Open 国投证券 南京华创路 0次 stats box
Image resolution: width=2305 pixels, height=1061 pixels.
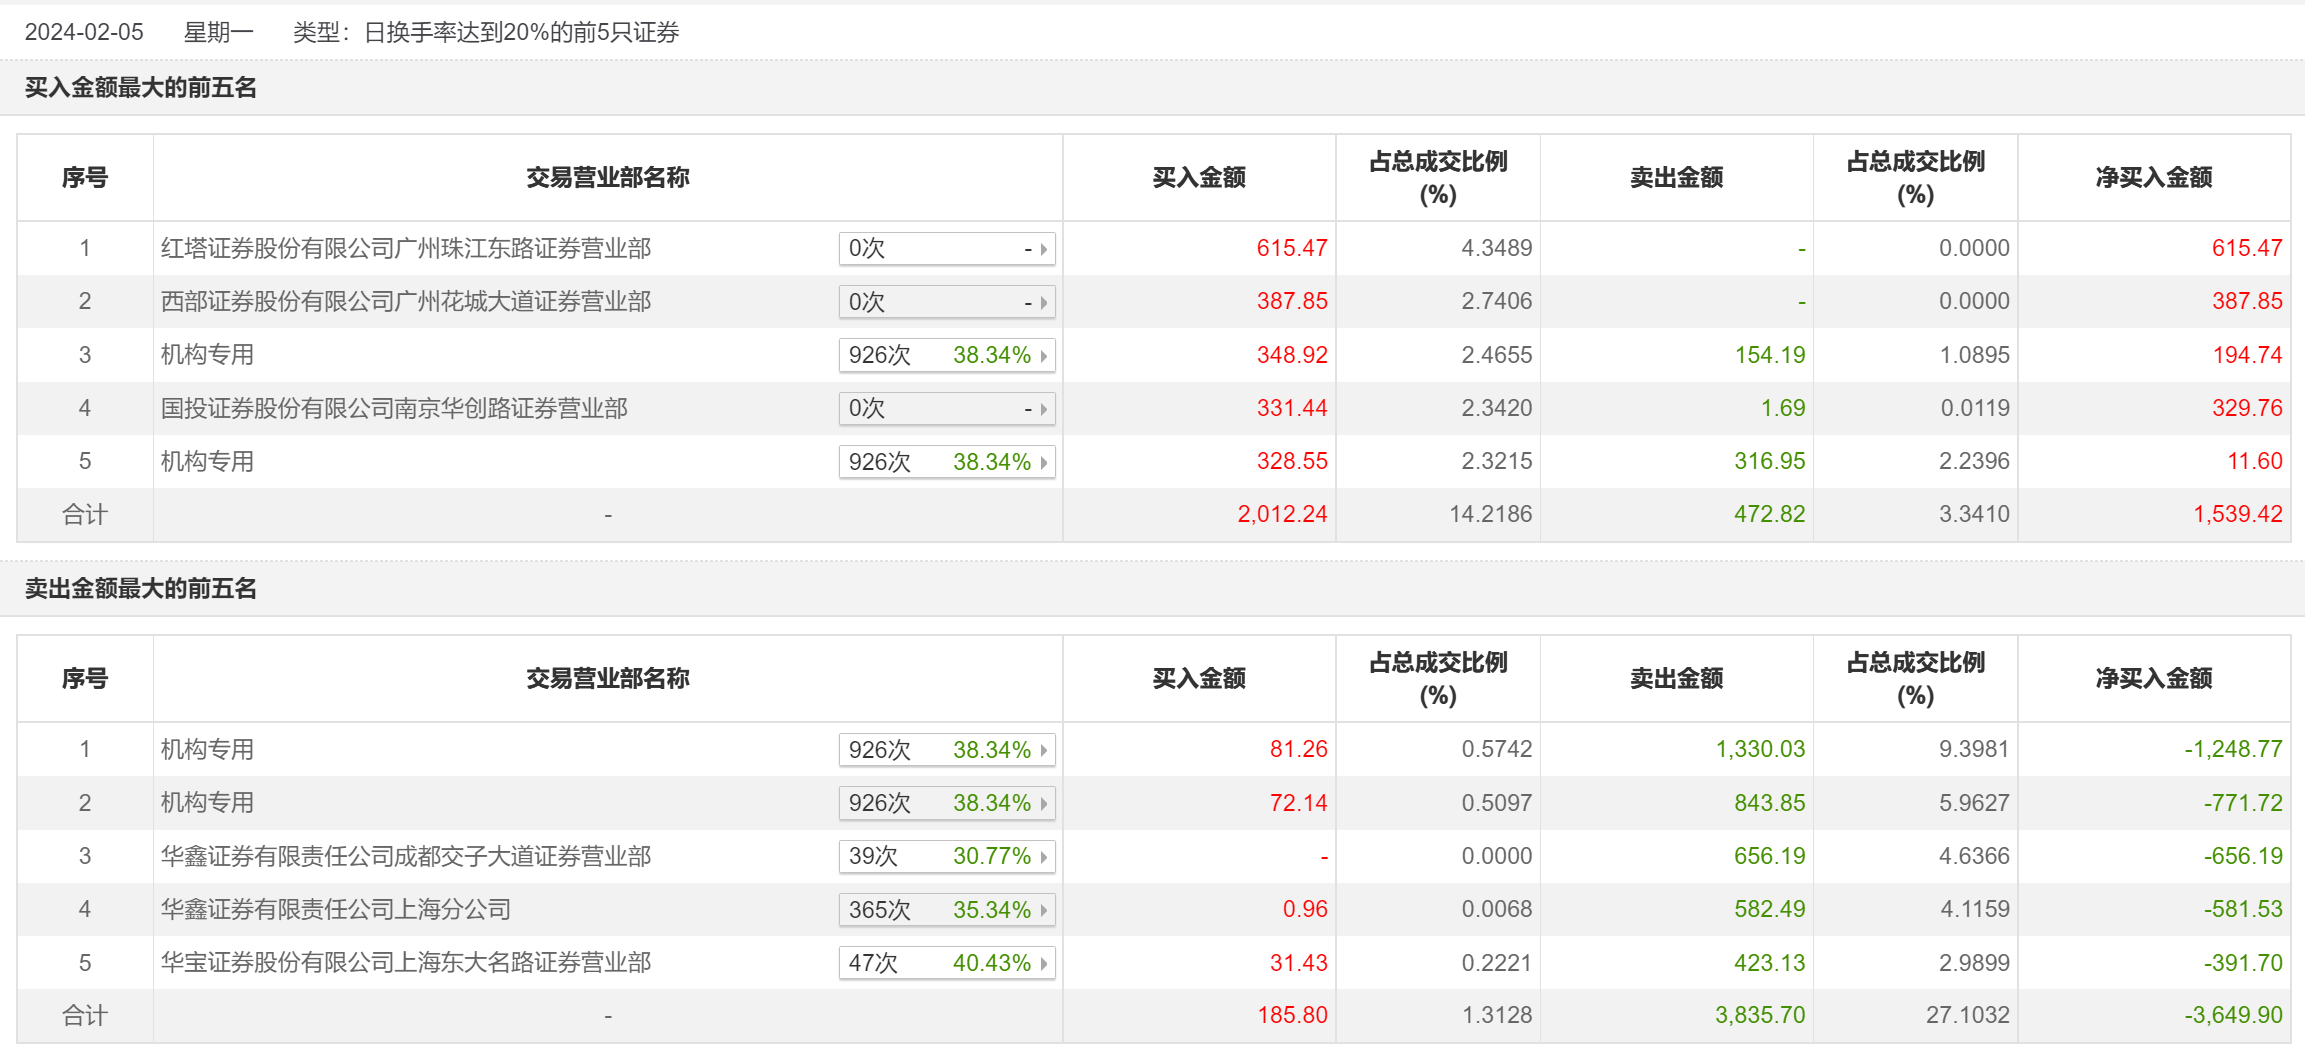pos(946,409)
